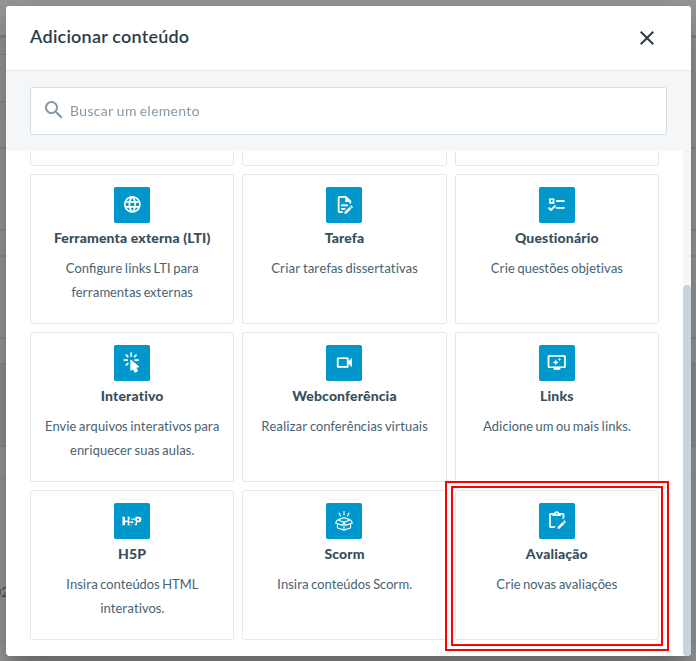Click the Ferramenta externa (LTI) globe icon
Viewport: 696px width, 661px height.
tap(132, 205)
